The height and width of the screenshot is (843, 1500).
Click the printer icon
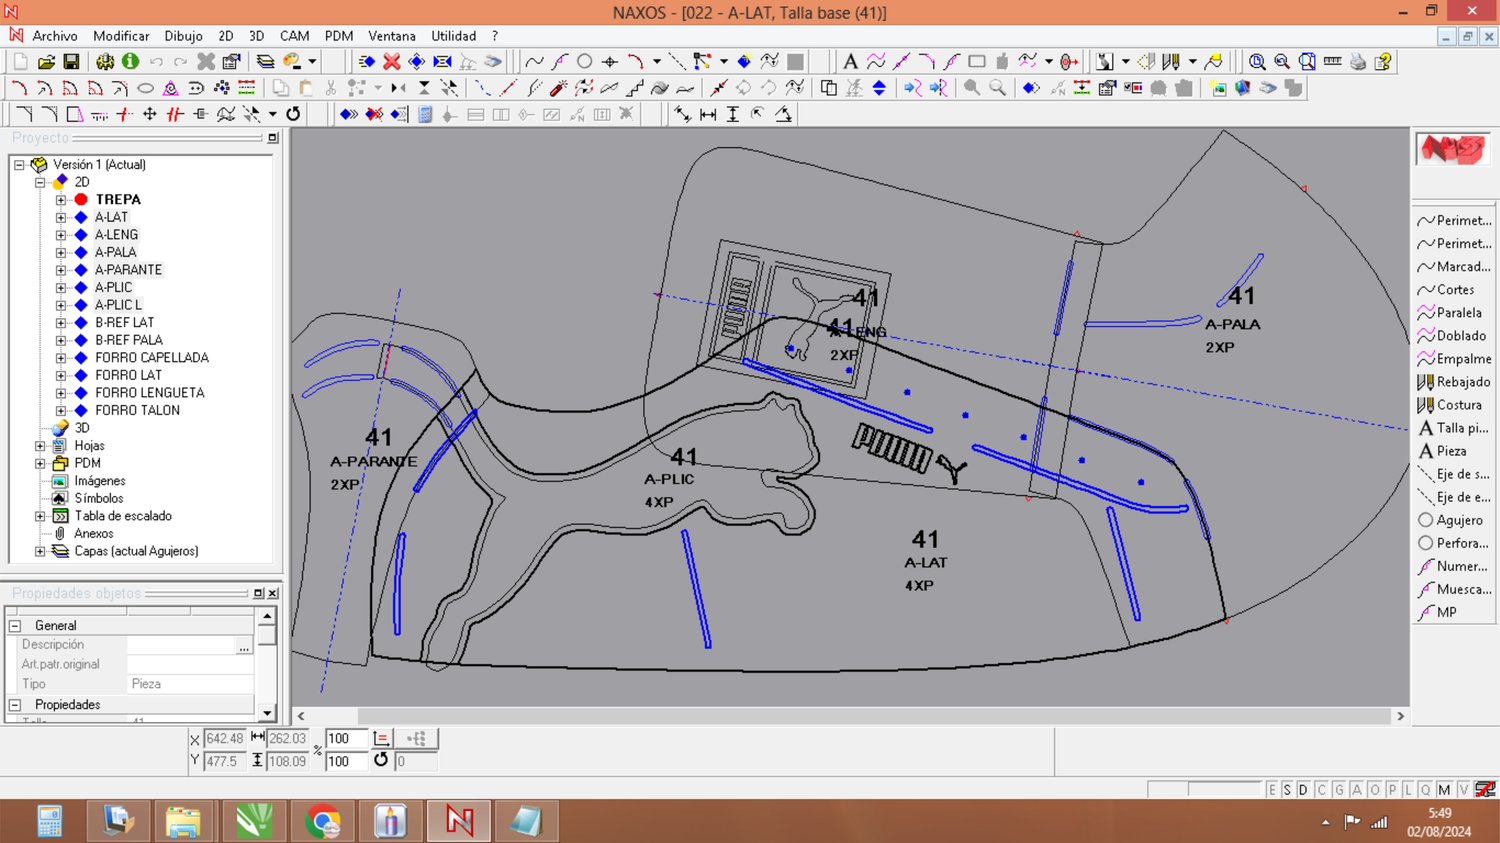(1358, 62)
